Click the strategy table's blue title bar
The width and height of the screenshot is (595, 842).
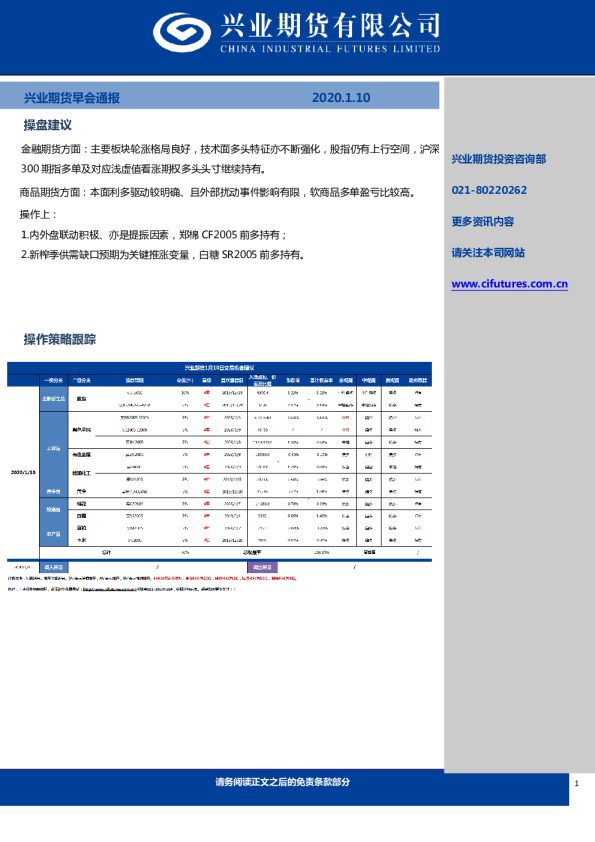tap(220, 368)
